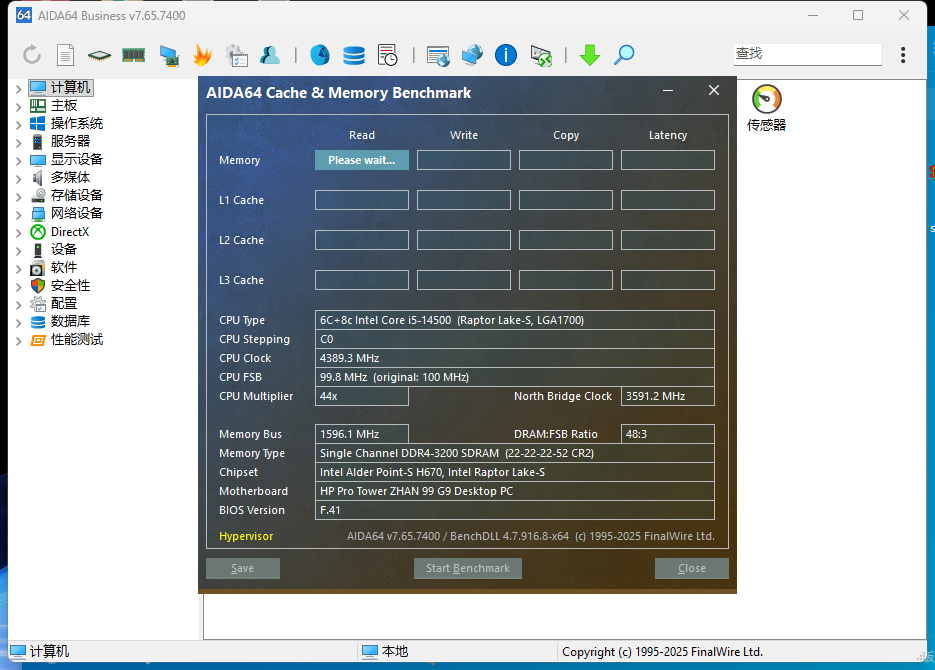Click the Refresh toolbar icon

[x=32, y=55]
